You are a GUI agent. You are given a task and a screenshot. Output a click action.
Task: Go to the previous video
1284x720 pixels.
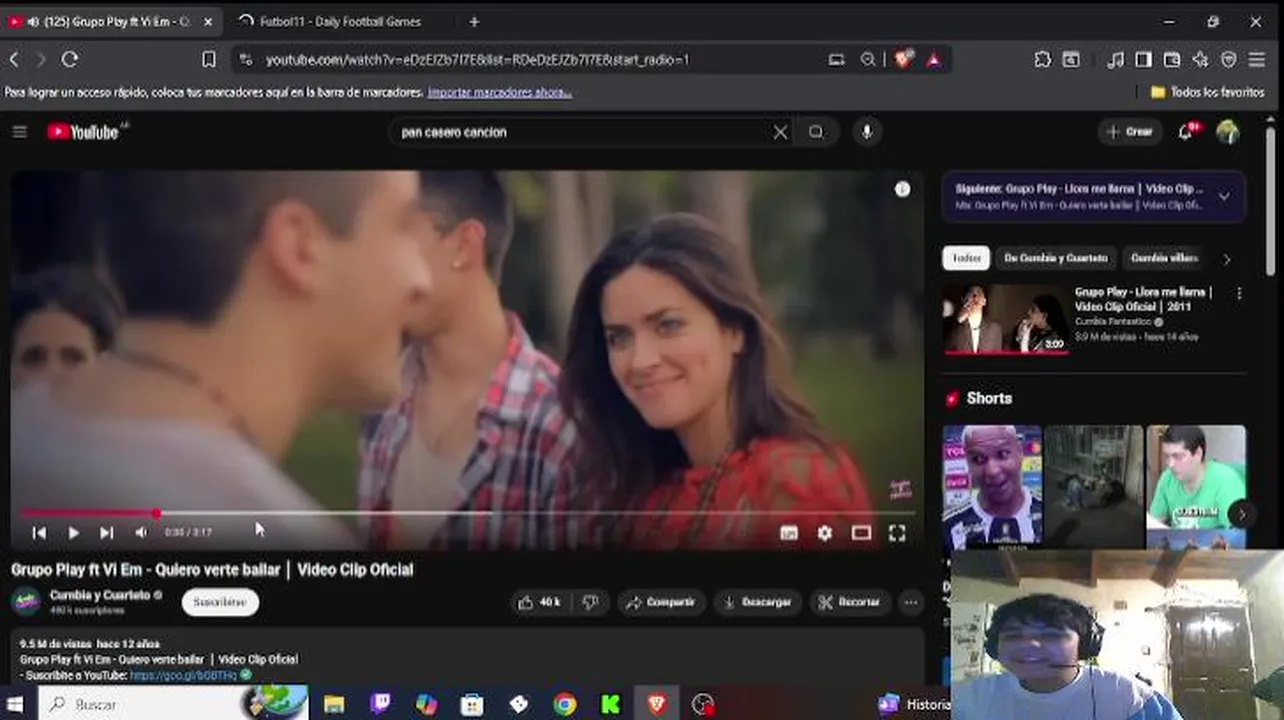pyautogui.click(x=39, y=533)
